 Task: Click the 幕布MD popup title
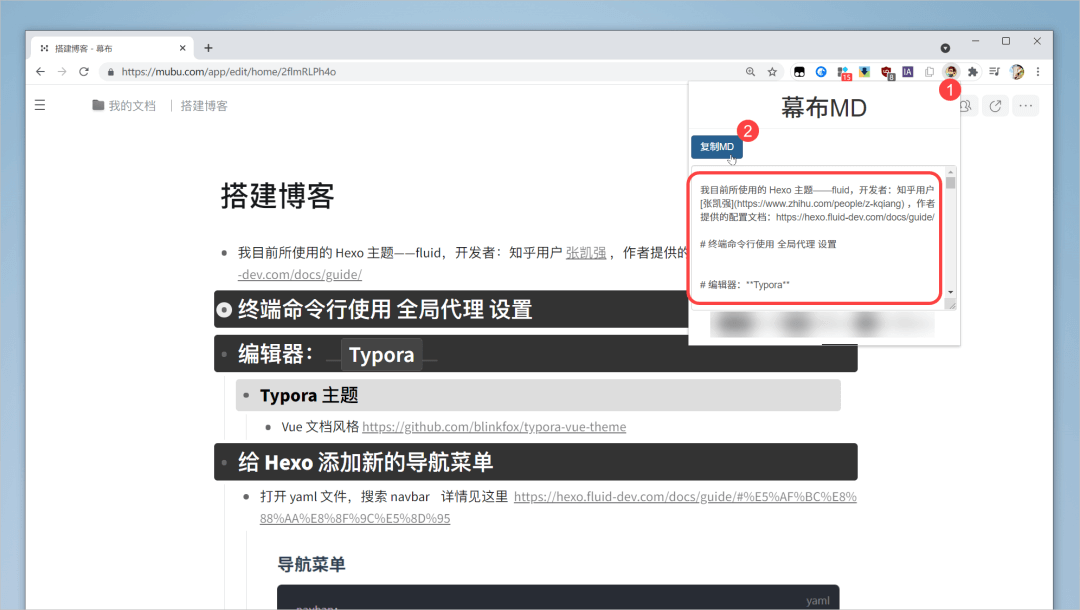click(x=824, y=107)
